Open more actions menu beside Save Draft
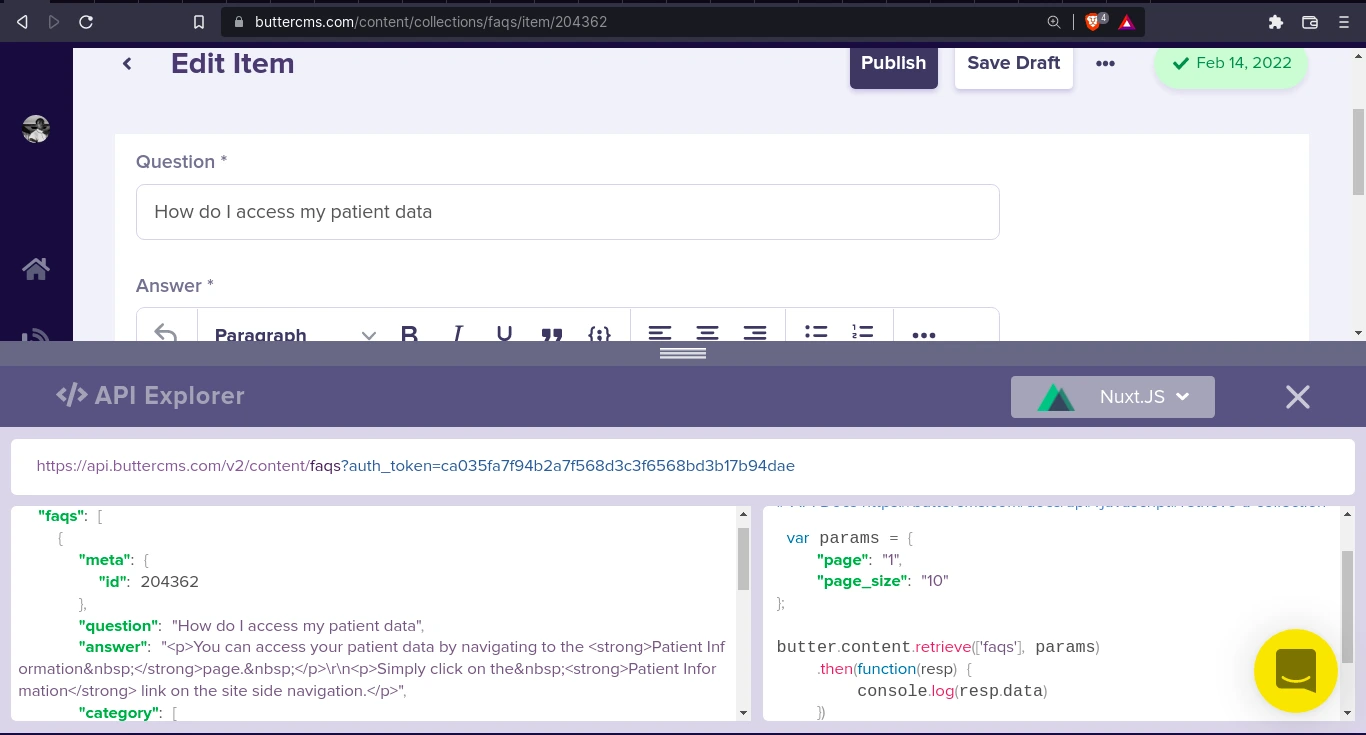The image size is (1366, 735). tap(1105, 63)
